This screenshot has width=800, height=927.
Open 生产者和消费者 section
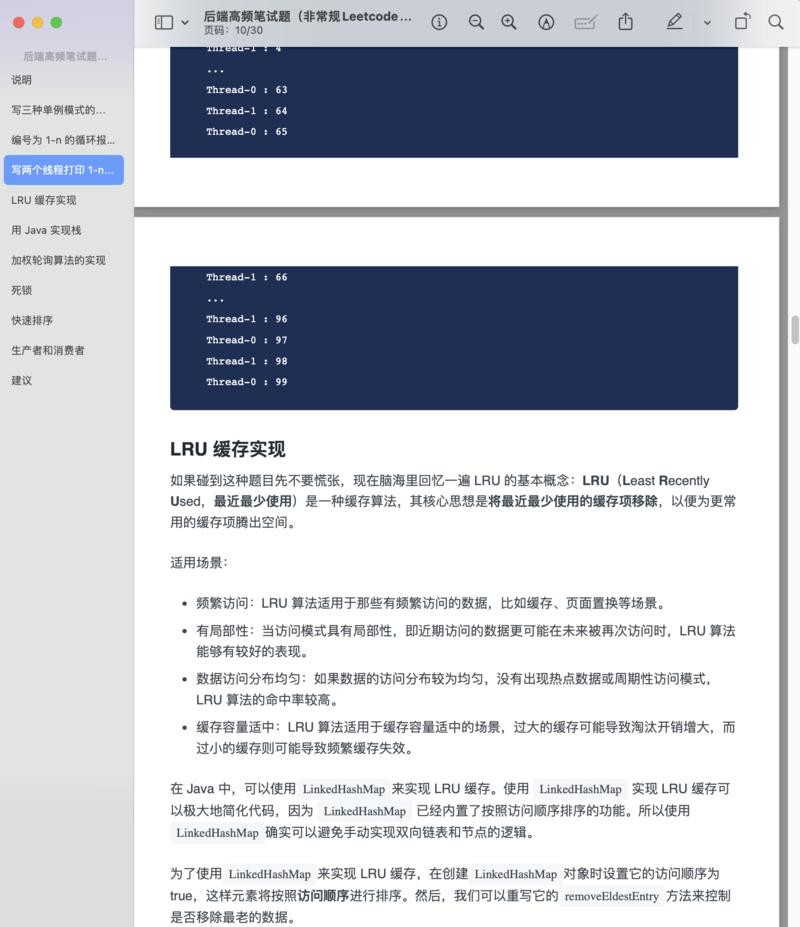(48, 350)
